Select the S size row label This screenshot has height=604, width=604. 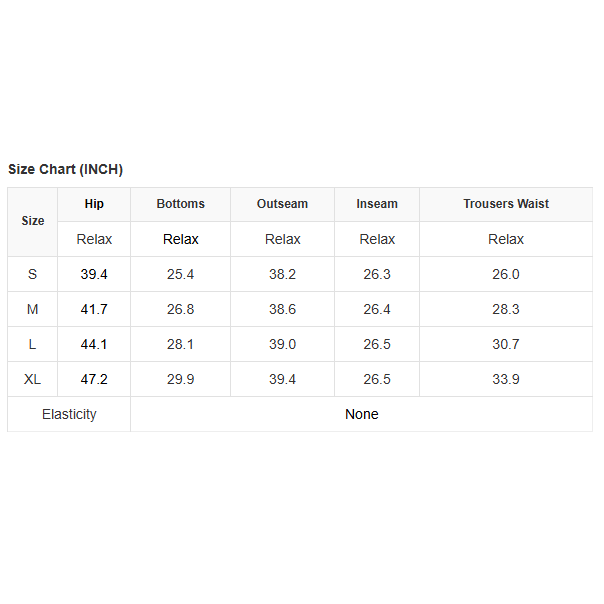point(33,274)
